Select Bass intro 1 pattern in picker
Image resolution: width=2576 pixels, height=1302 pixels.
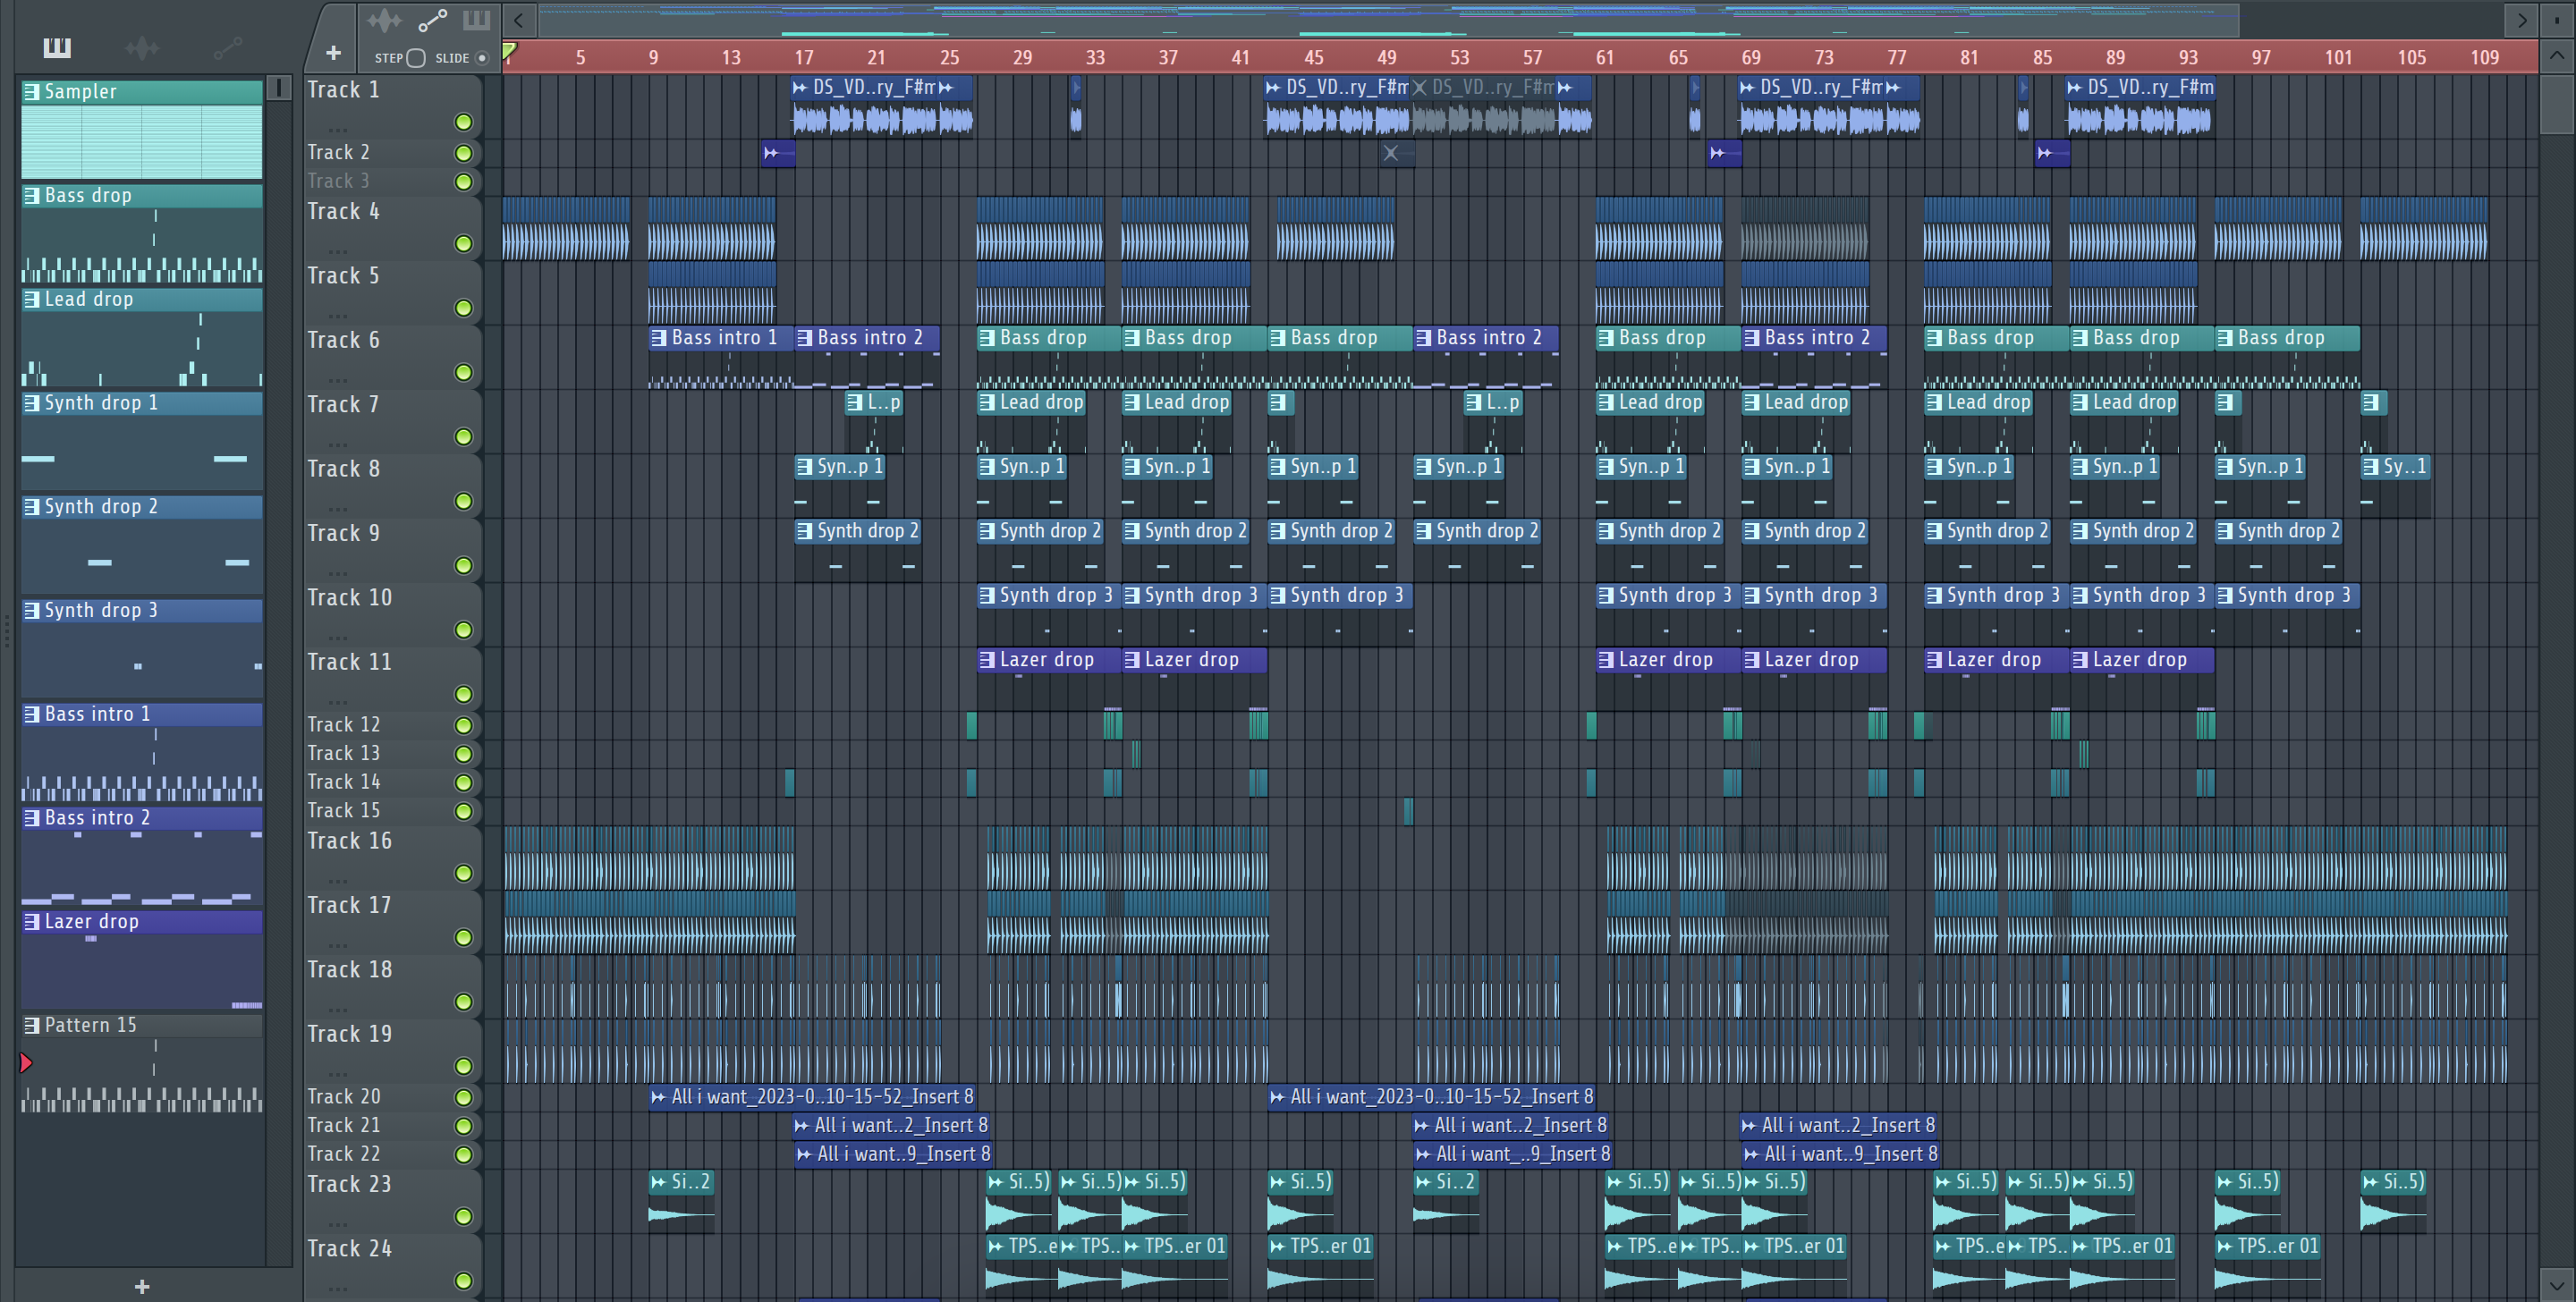142,752
